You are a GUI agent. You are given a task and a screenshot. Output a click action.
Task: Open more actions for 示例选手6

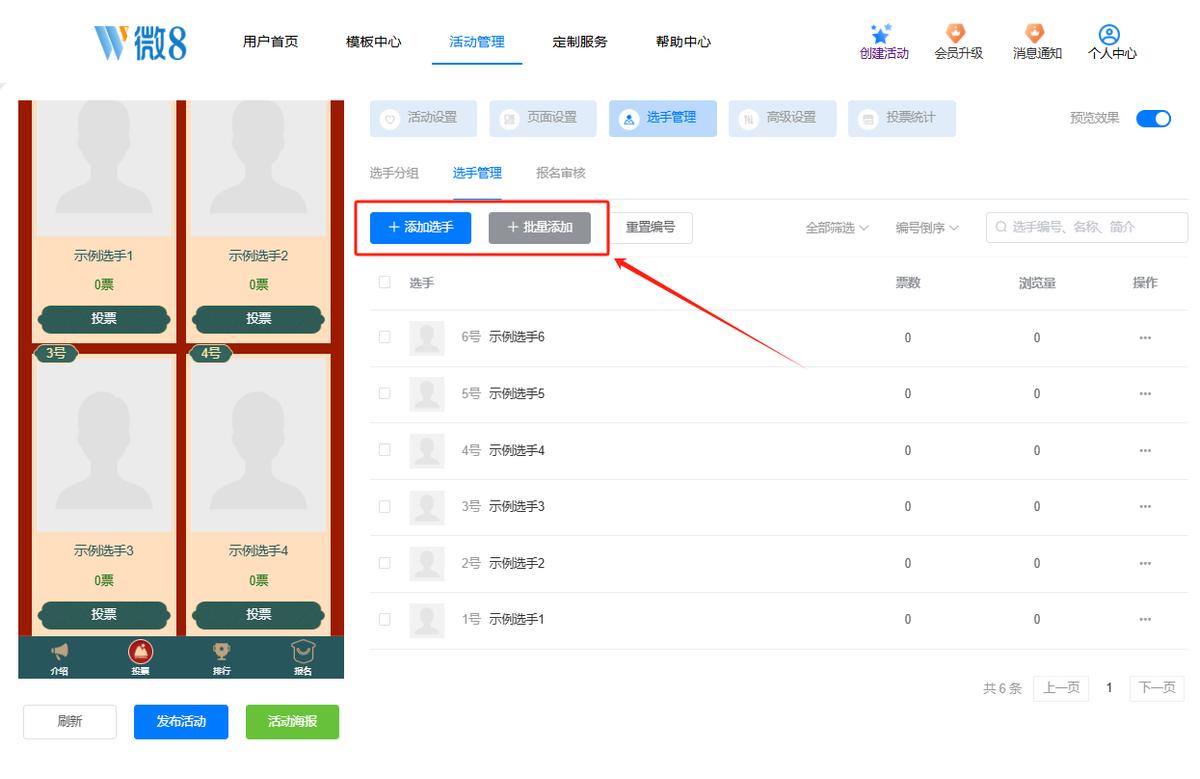coord(1145,338)
